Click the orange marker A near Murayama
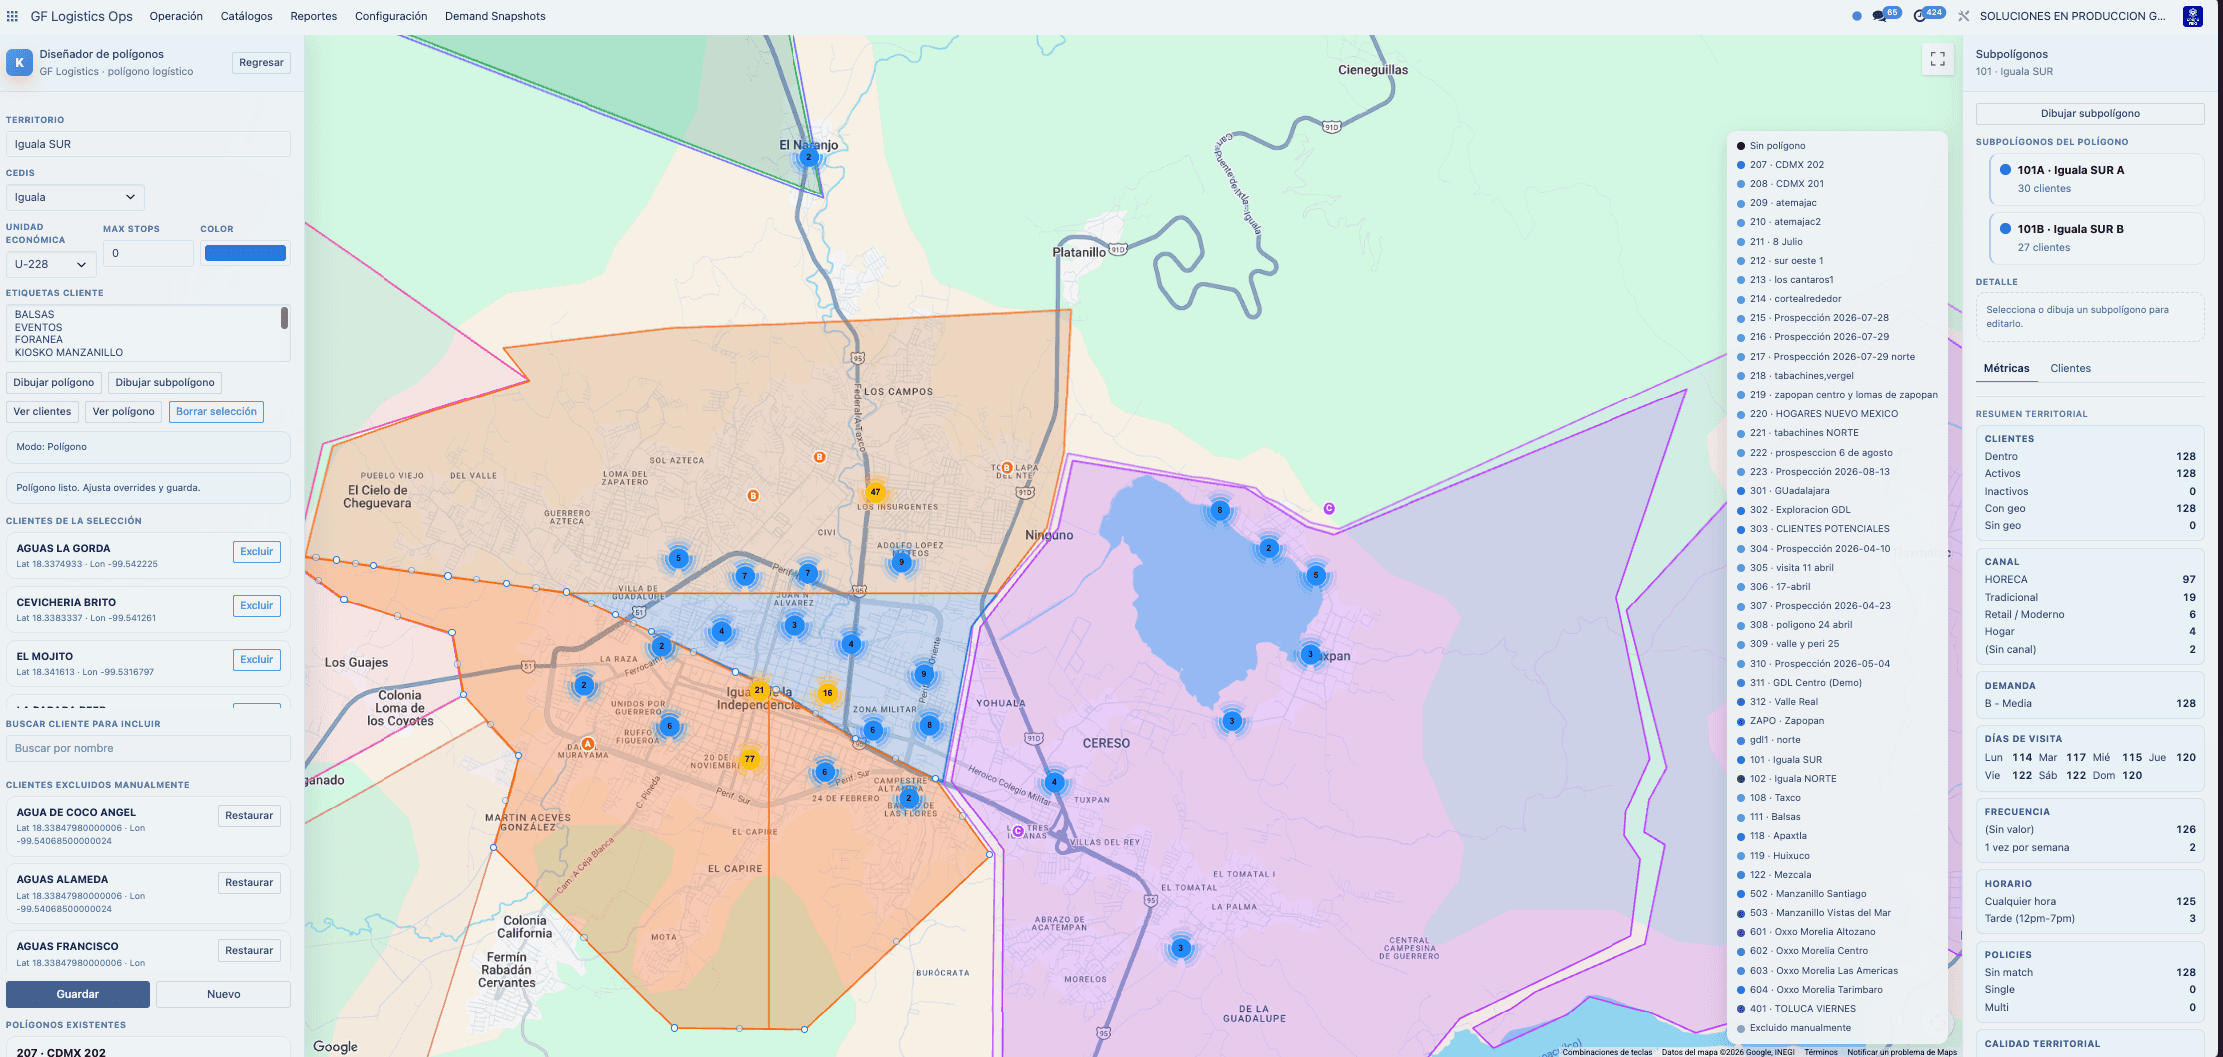This screenshot has width=2223, height=1057. coord(588,744)
